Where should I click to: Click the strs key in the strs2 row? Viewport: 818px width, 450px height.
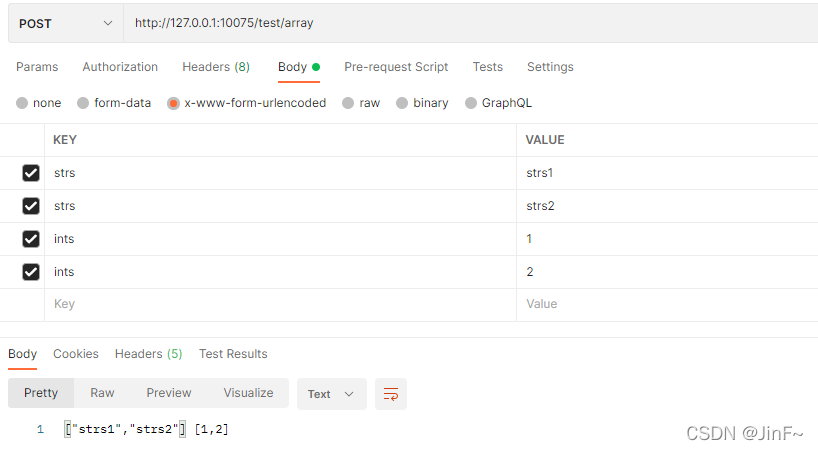click(281, 206)
